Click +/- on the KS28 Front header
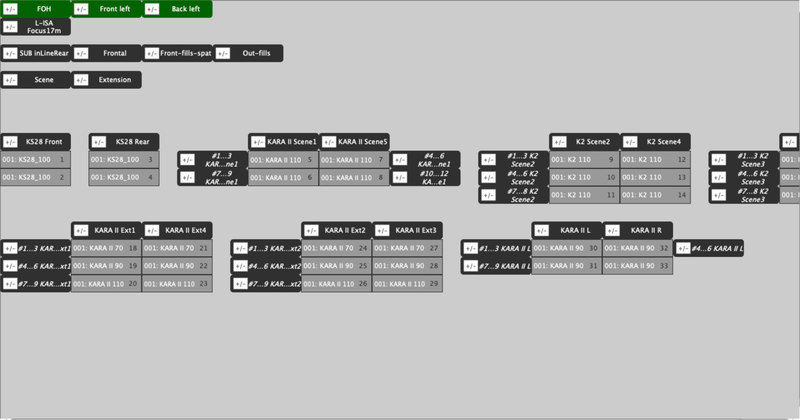 10,142
